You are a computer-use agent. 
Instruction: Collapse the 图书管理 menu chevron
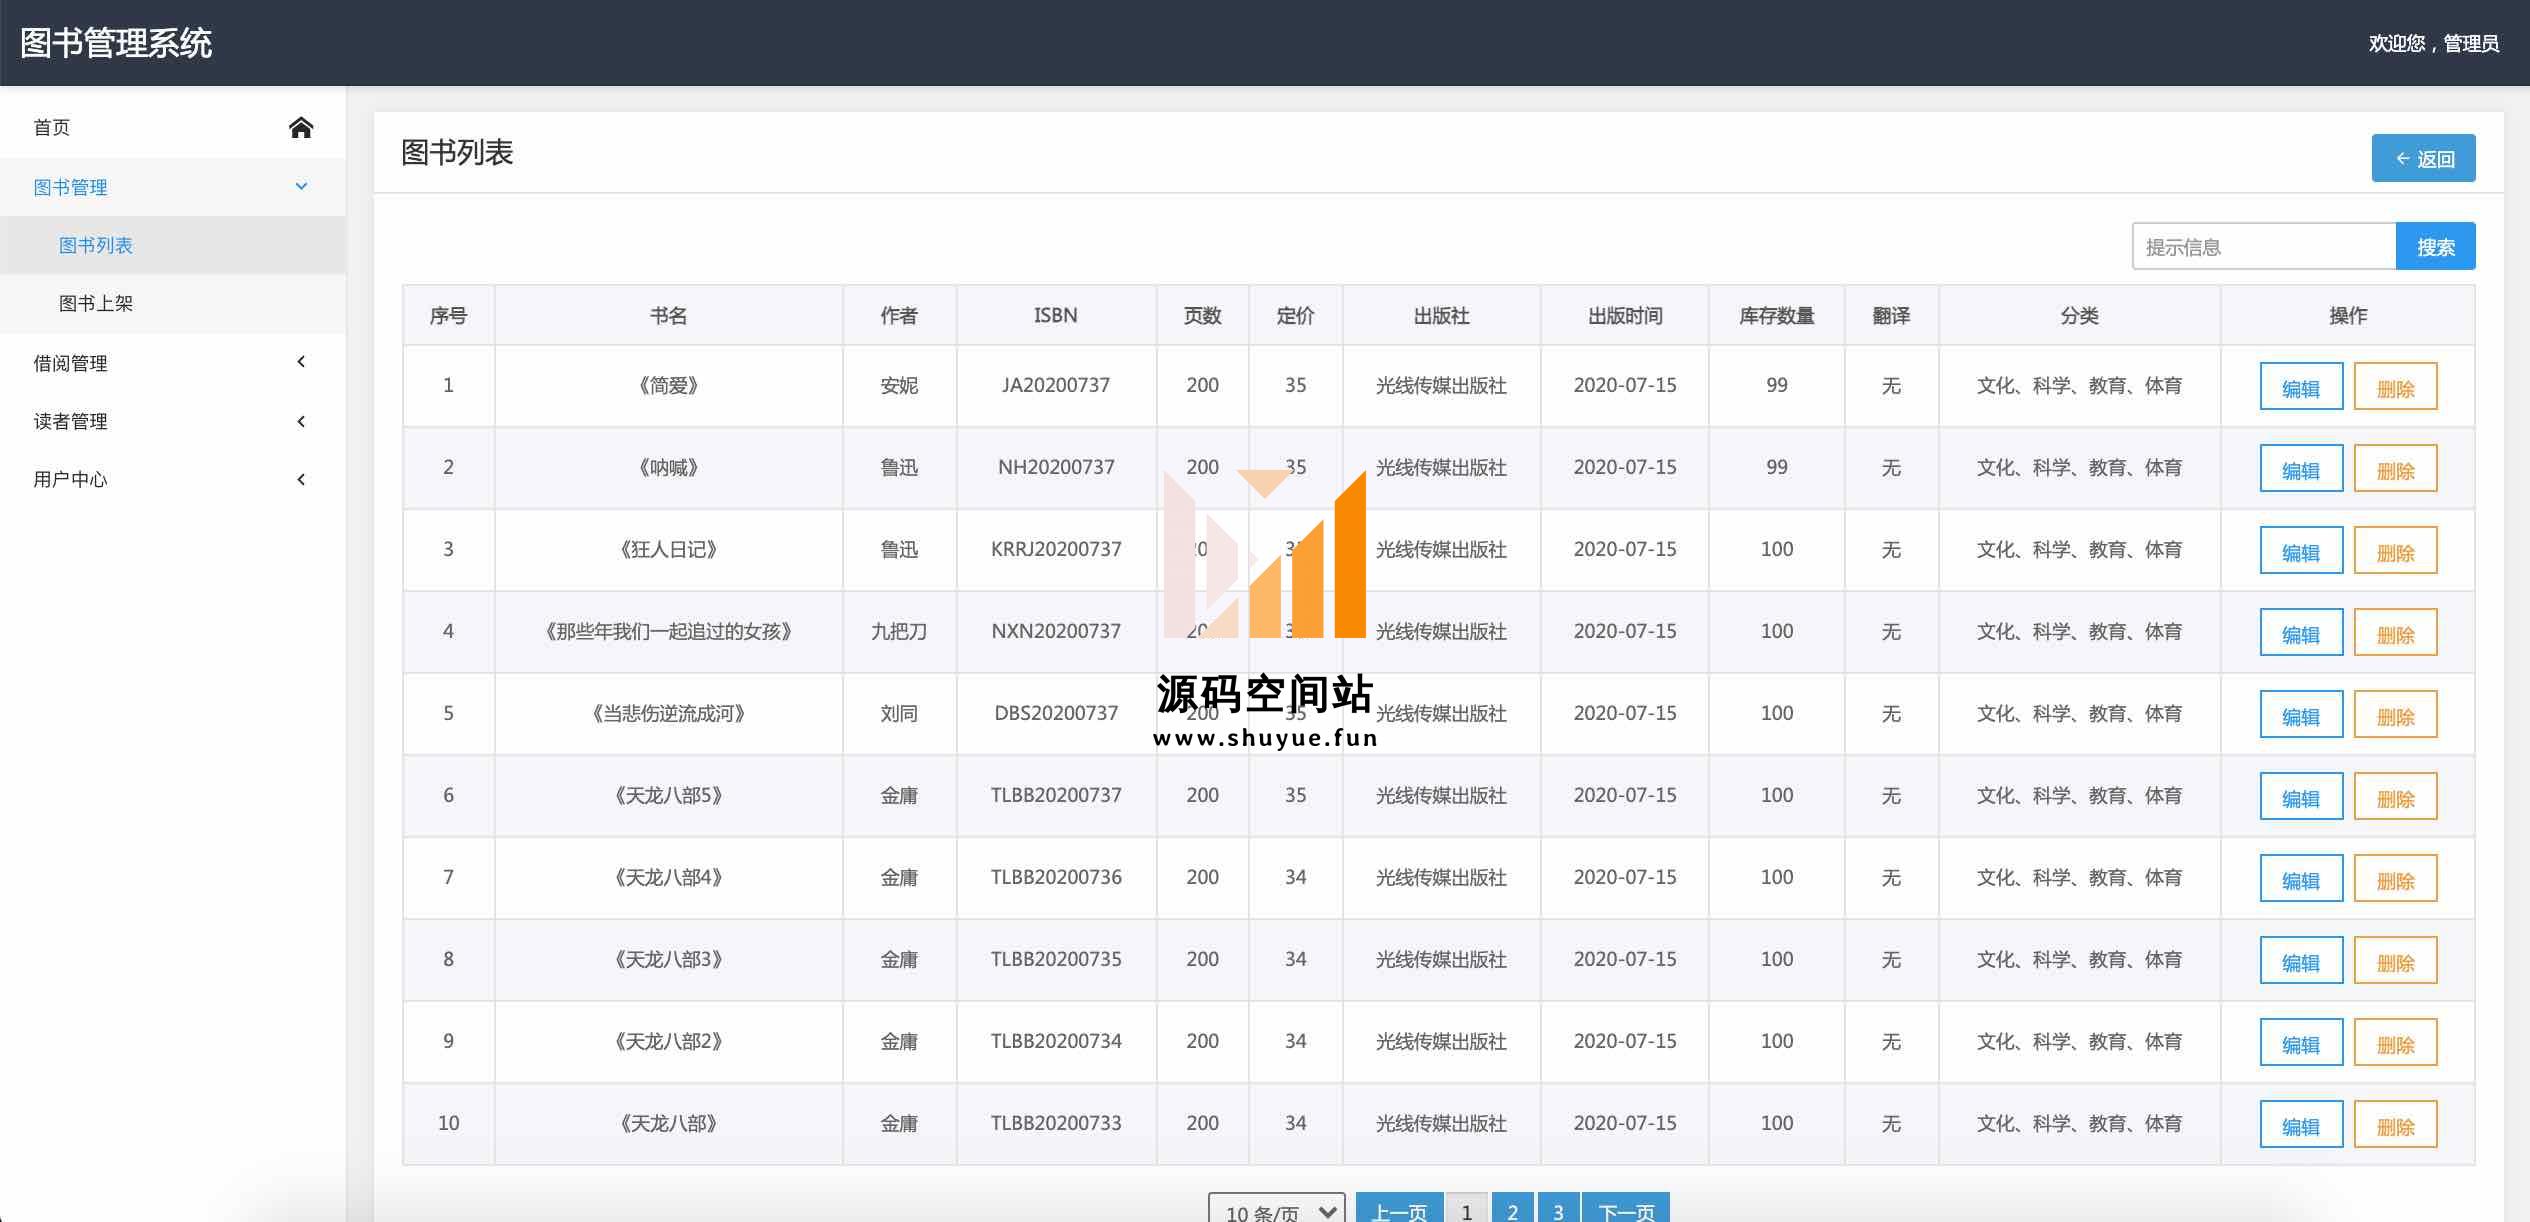click(301, 186)
